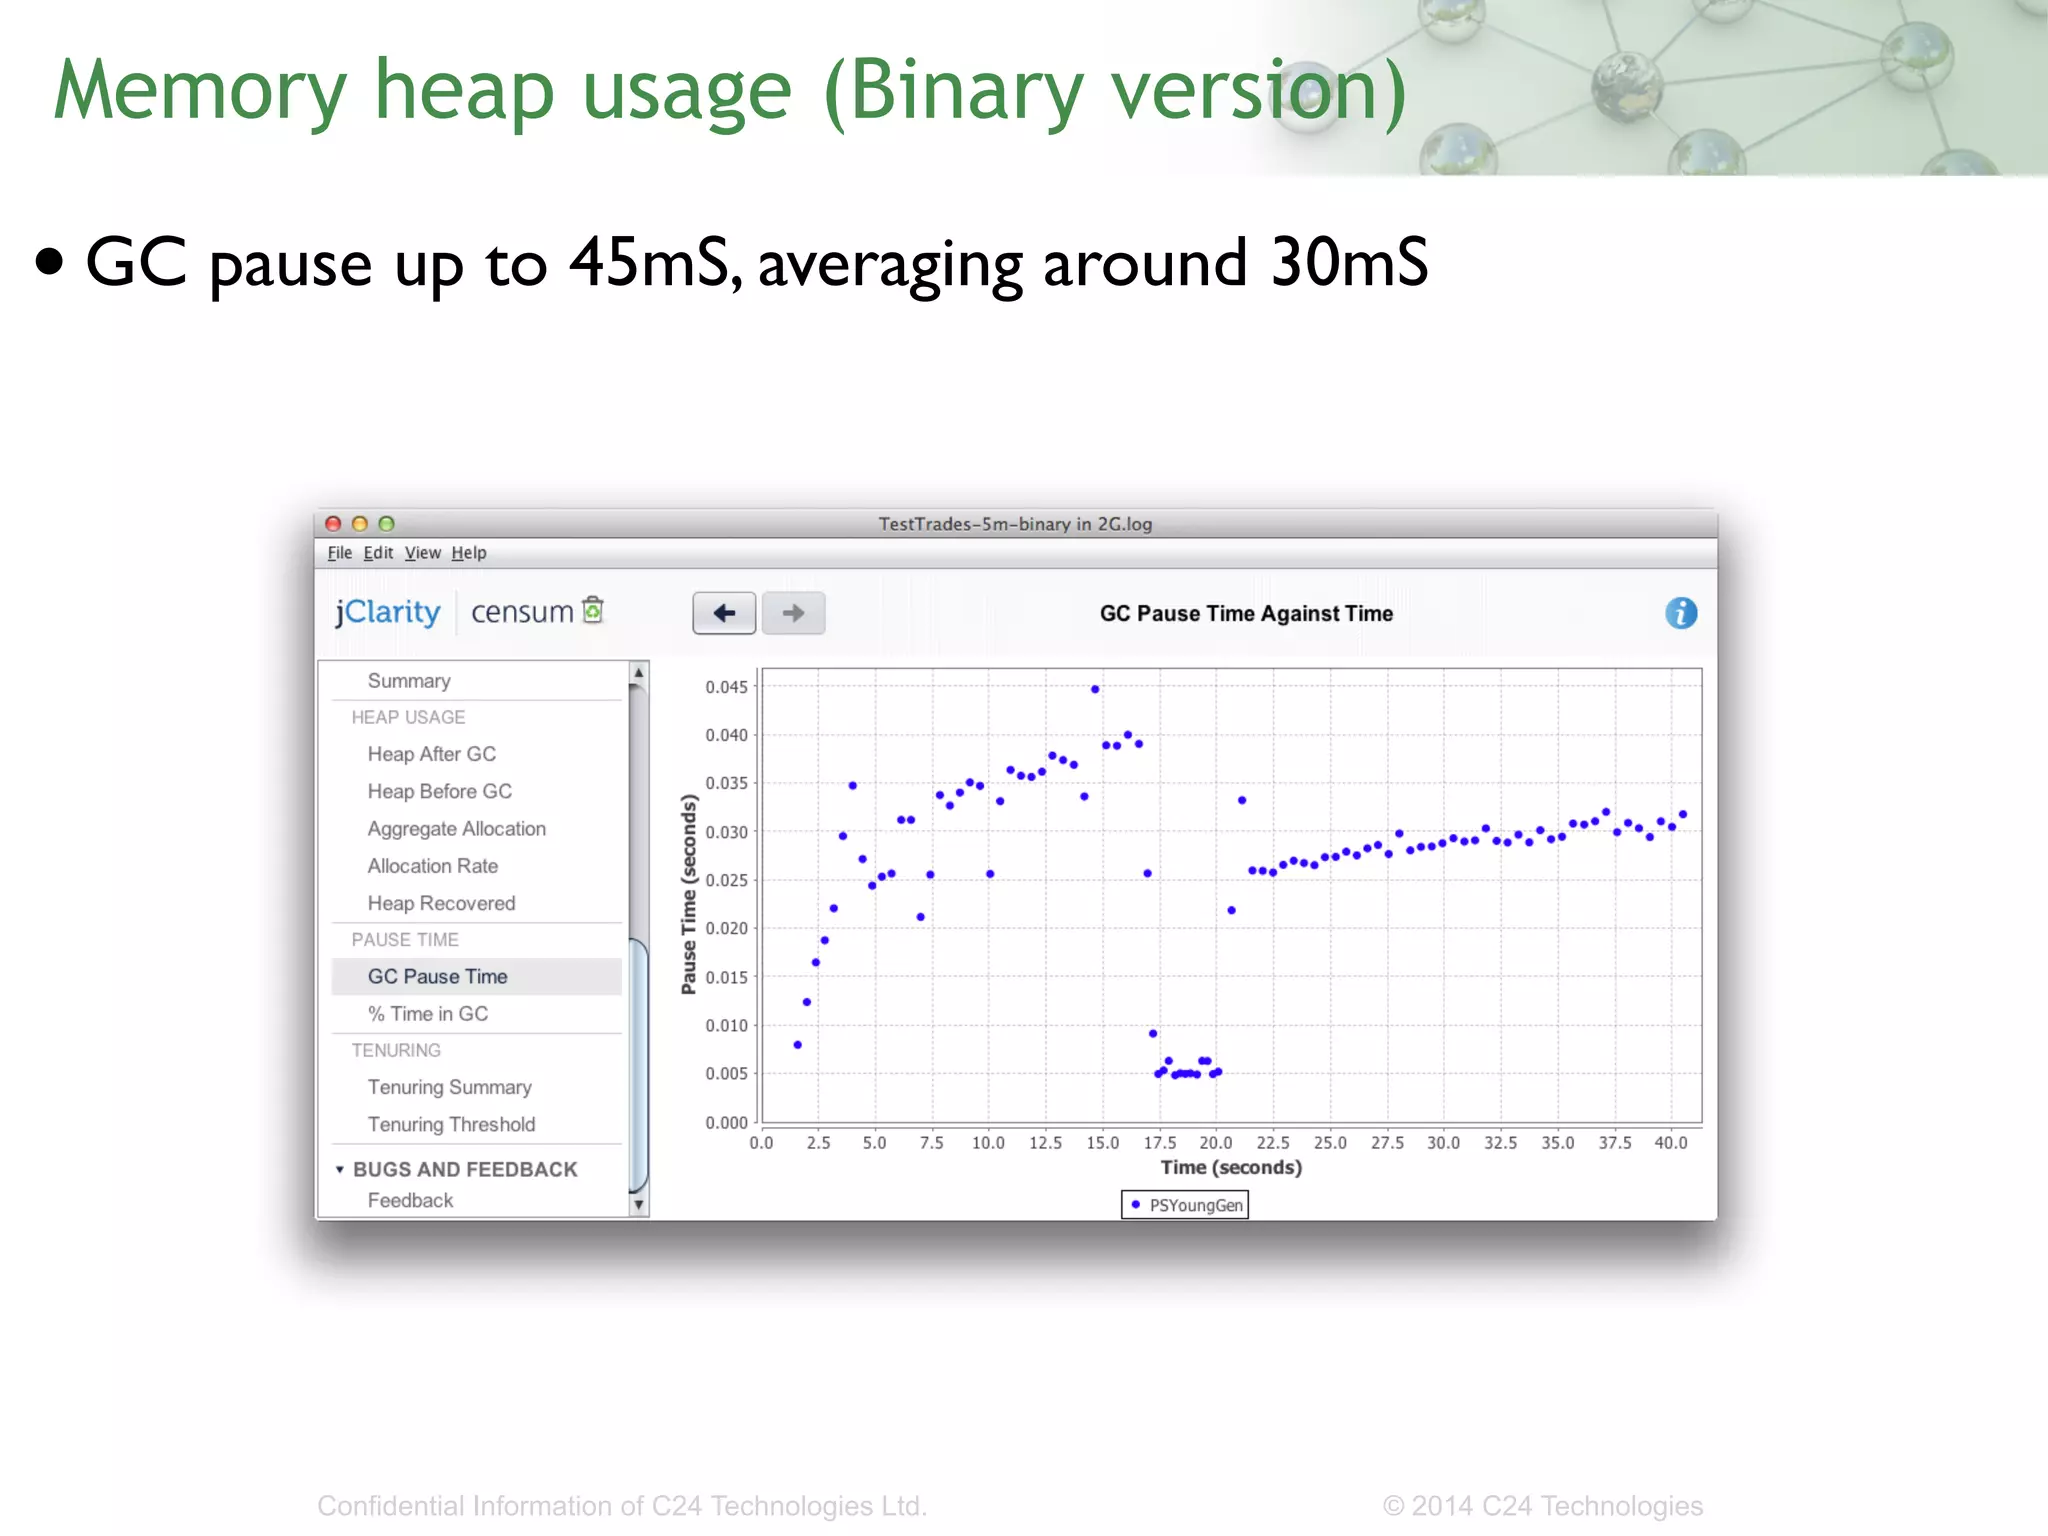Open the Heap Recovered view
Viewport: 2048px width, 1536px height.
442,903
